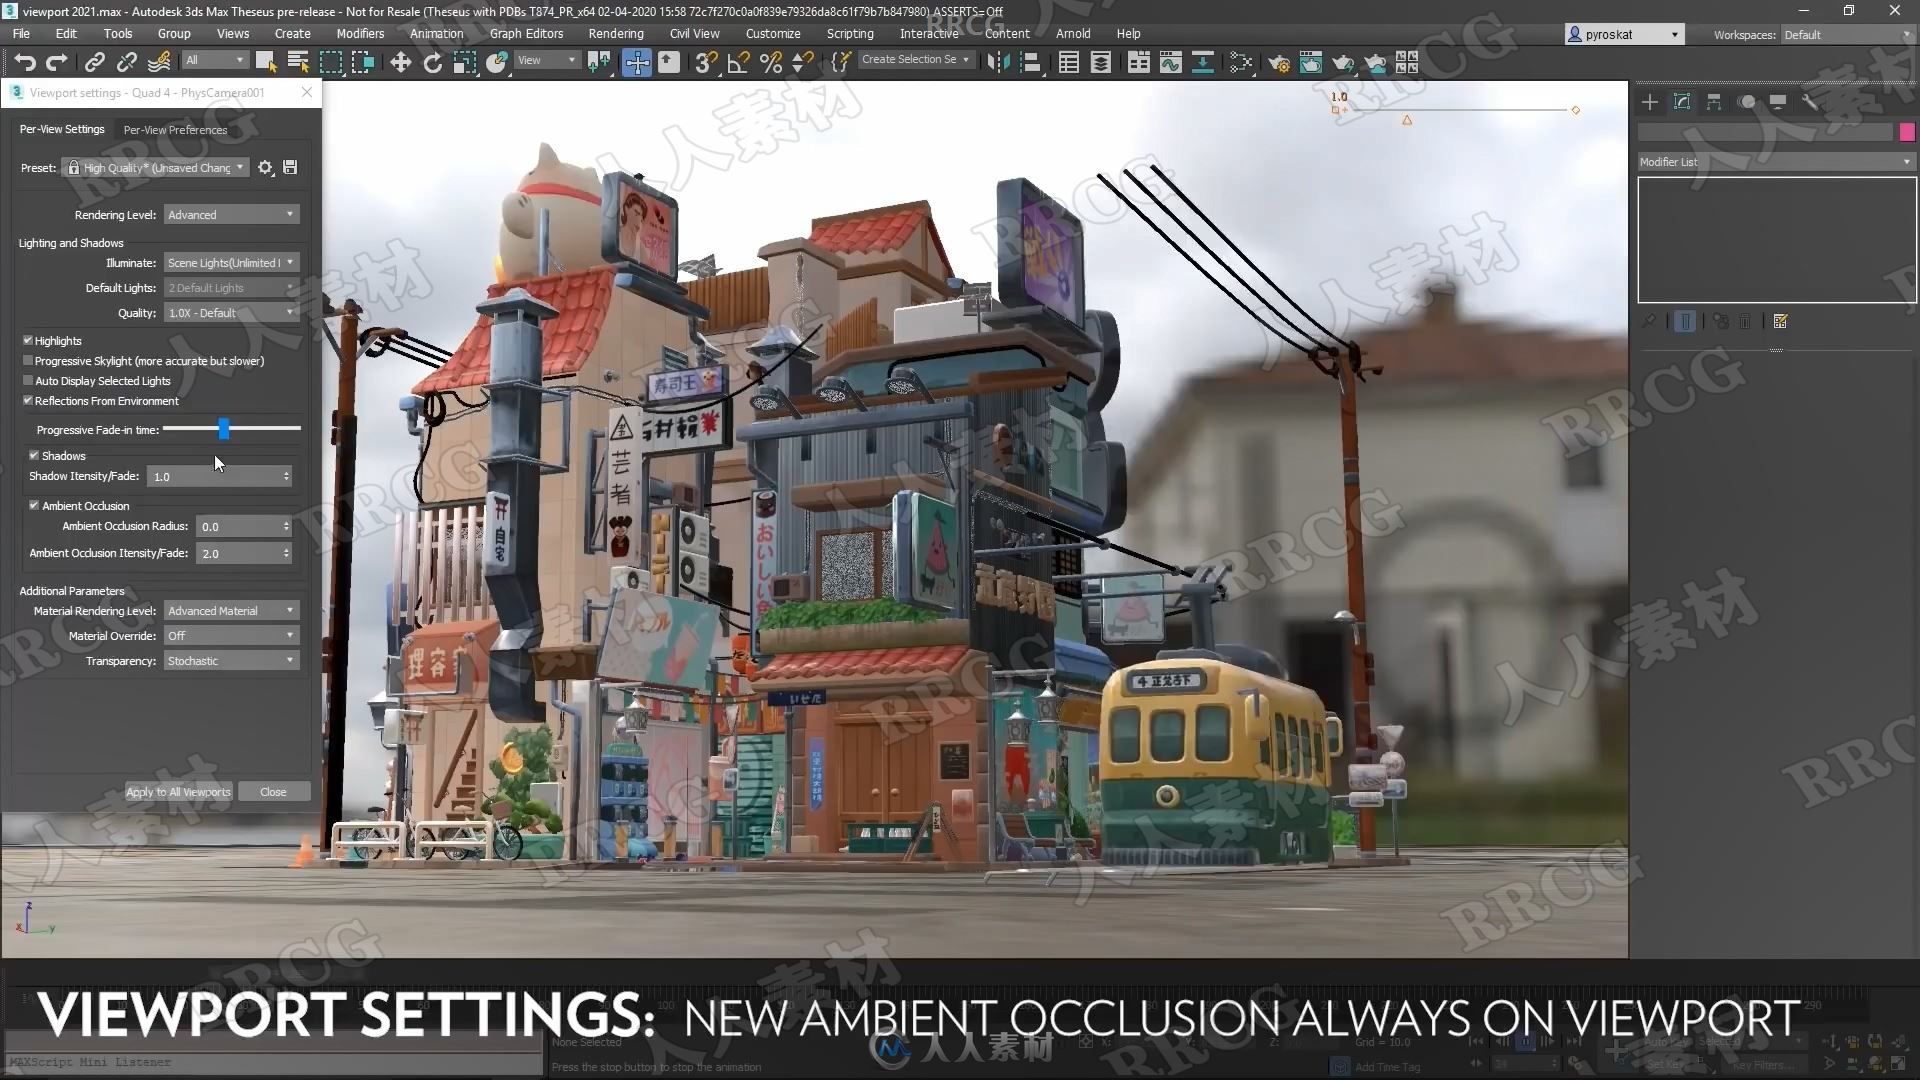Click the Per-View Preferences tab

[175, 129]
